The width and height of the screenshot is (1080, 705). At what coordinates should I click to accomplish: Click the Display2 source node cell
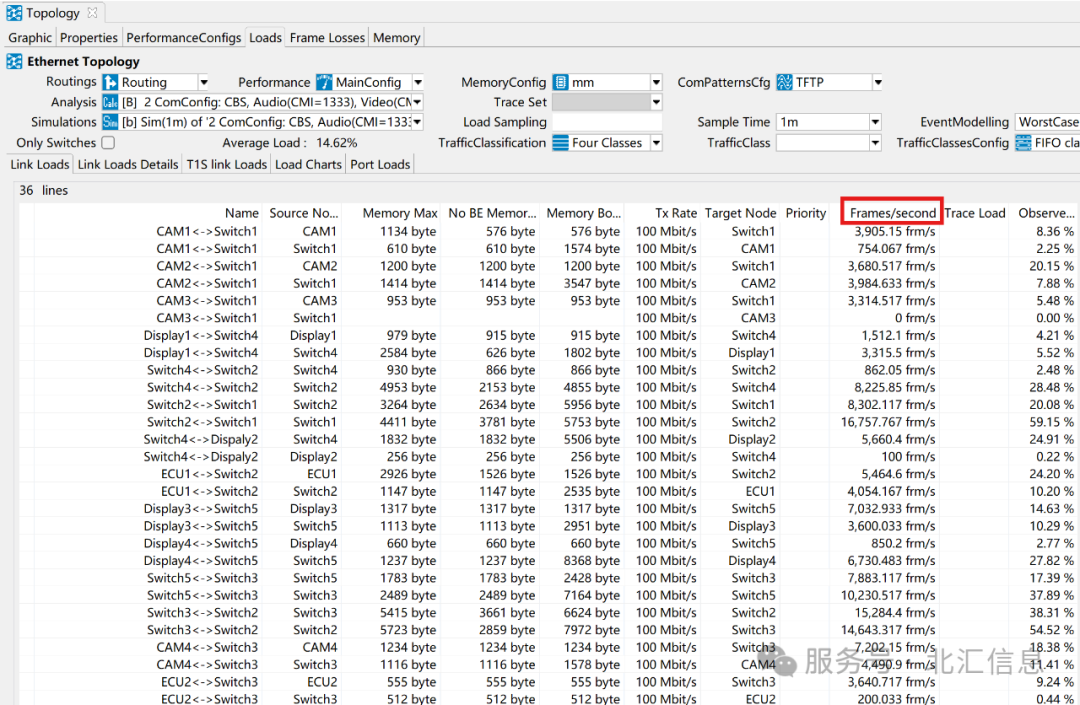tap(313, 456)
